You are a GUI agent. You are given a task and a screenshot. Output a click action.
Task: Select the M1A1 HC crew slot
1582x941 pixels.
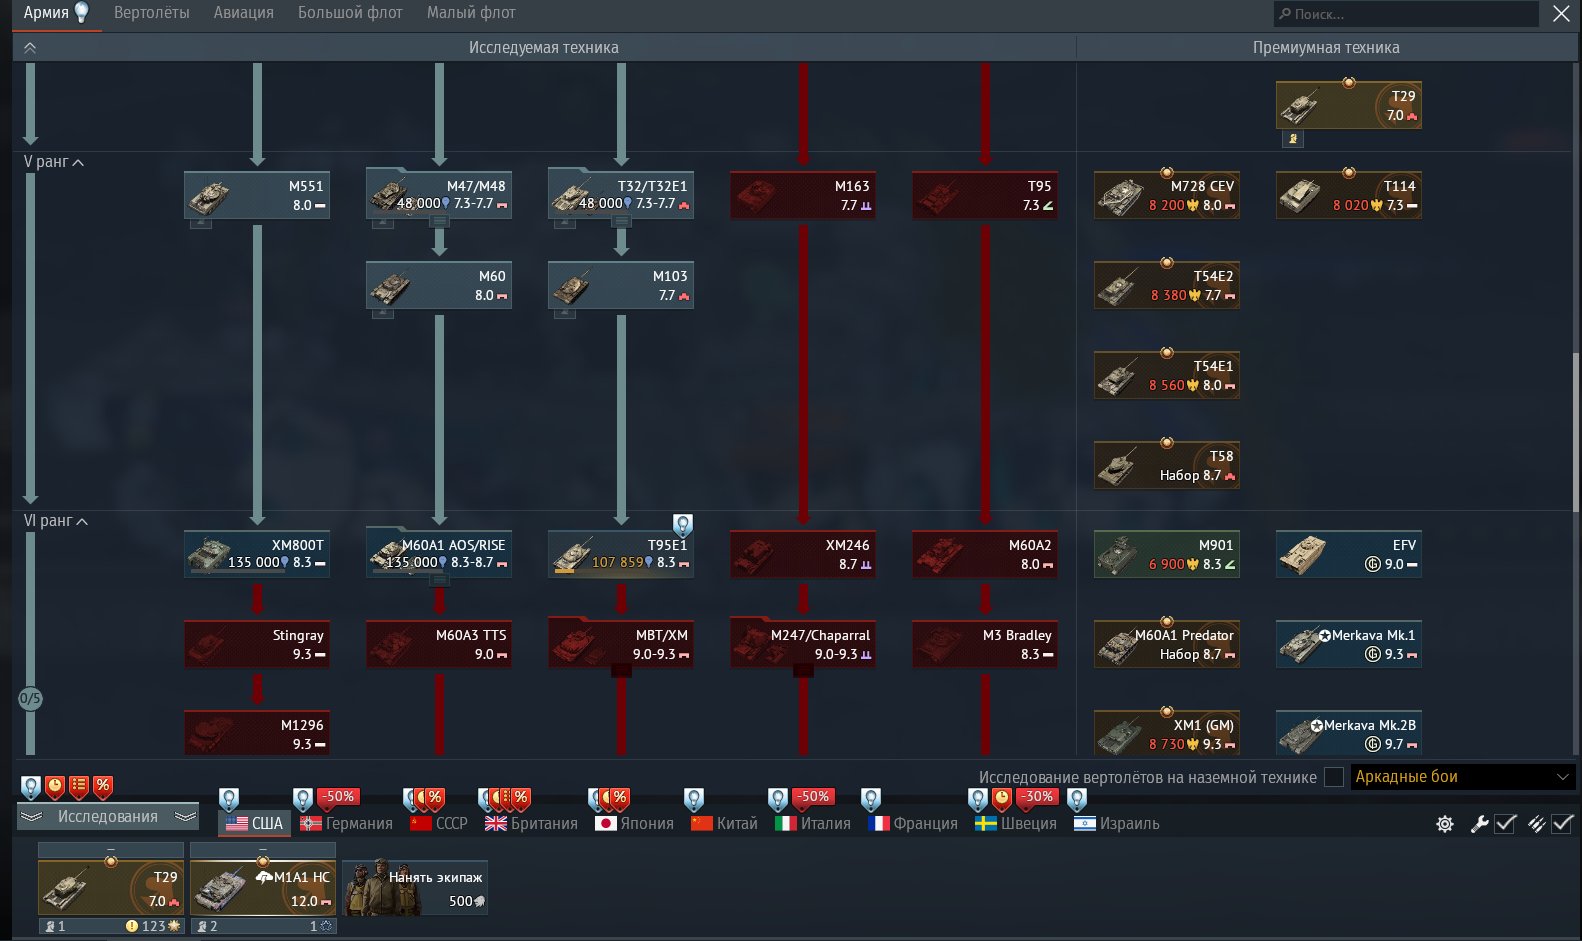click(263, 888)
